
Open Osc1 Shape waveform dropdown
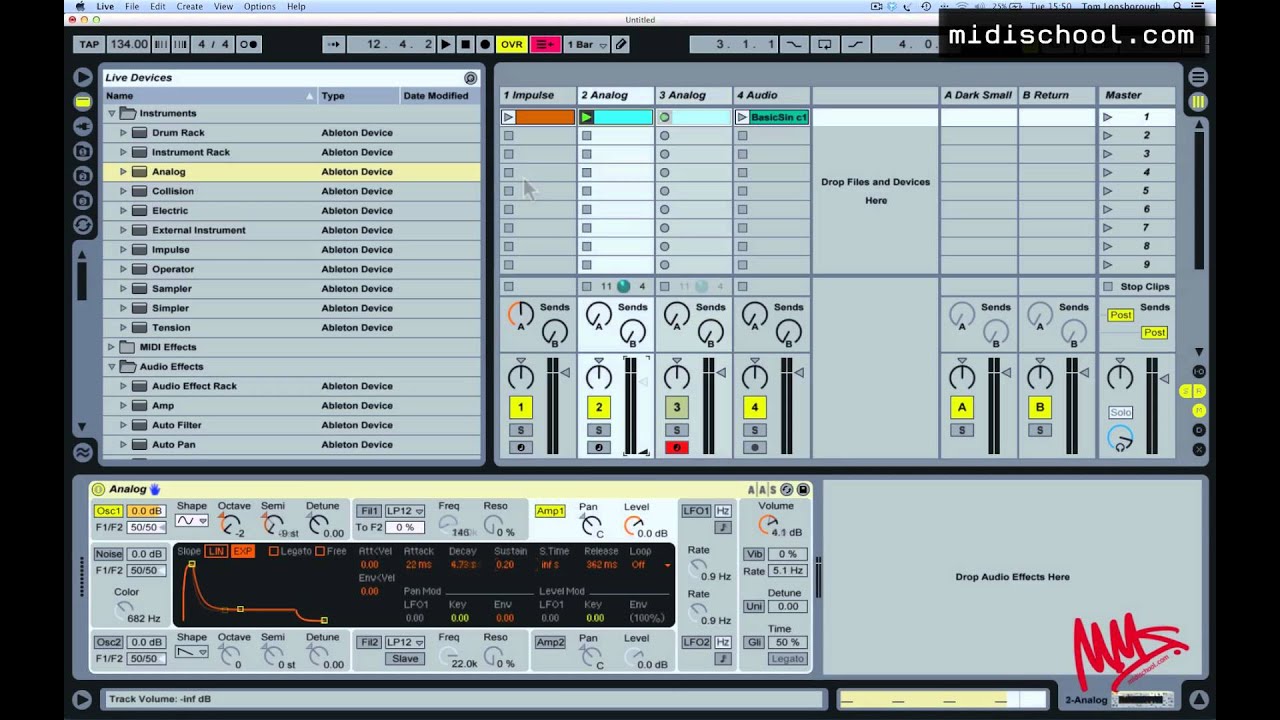(191, 521)
